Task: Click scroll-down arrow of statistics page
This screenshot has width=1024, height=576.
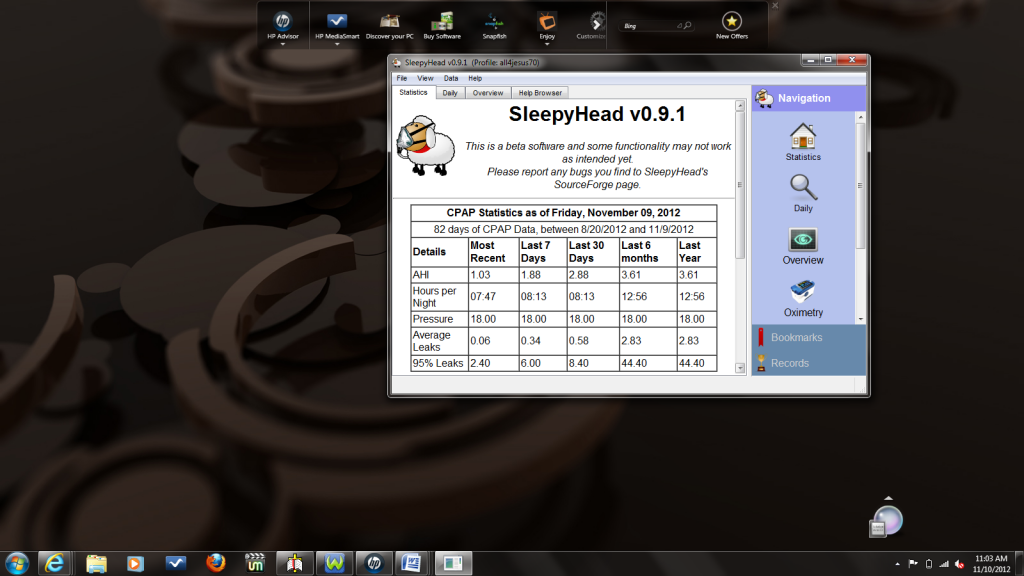Action: 740,368
